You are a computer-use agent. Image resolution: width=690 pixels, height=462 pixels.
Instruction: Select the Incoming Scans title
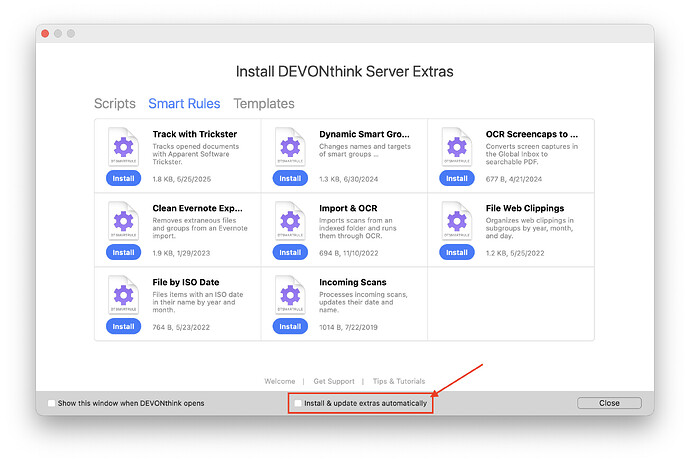tap(352, 282)
